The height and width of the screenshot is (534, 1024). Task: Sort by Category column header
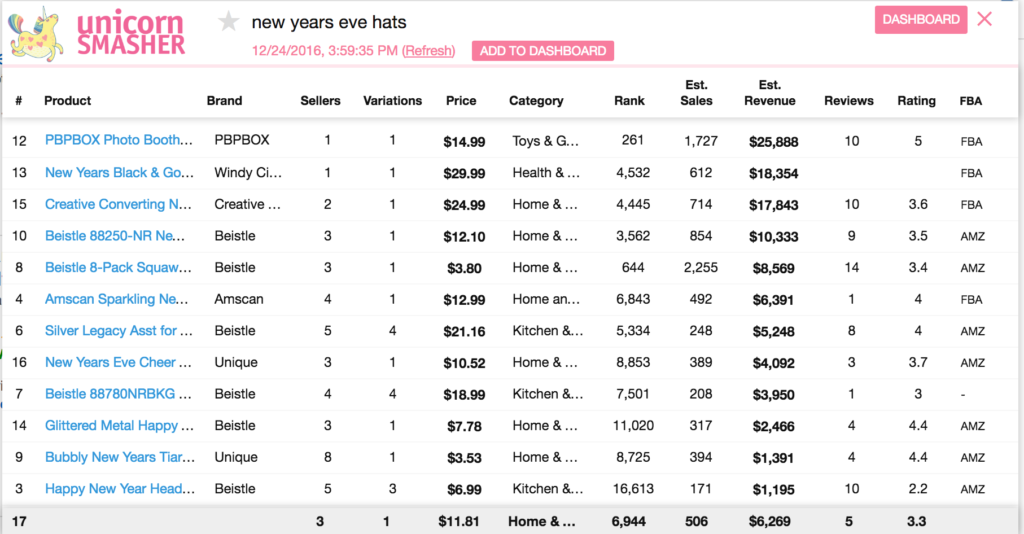536,101
